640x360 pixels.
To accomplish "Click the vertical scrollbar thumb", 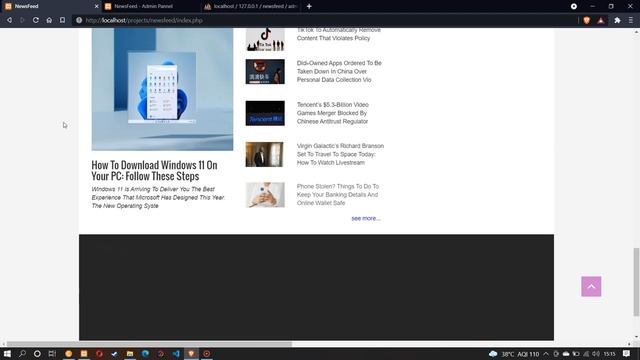I will pos(636,282).
